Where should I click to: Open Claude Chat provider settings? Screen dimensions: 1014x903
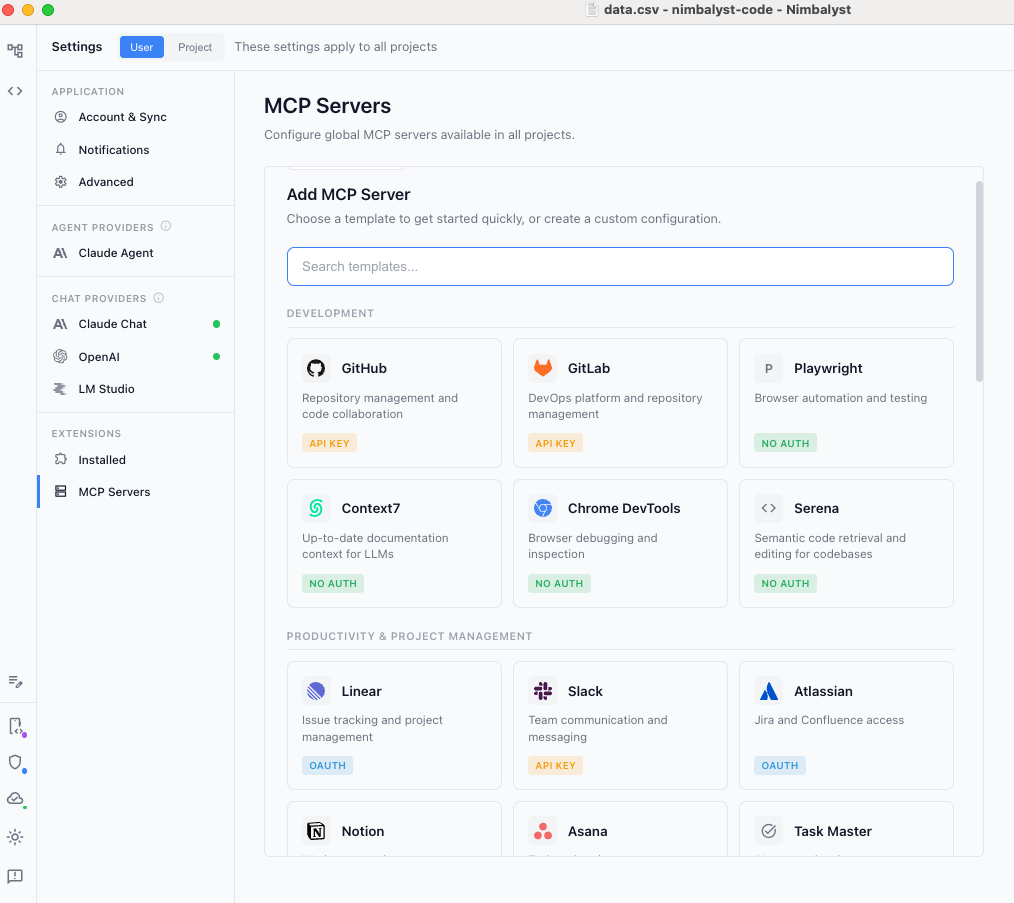tap(136, 324)
